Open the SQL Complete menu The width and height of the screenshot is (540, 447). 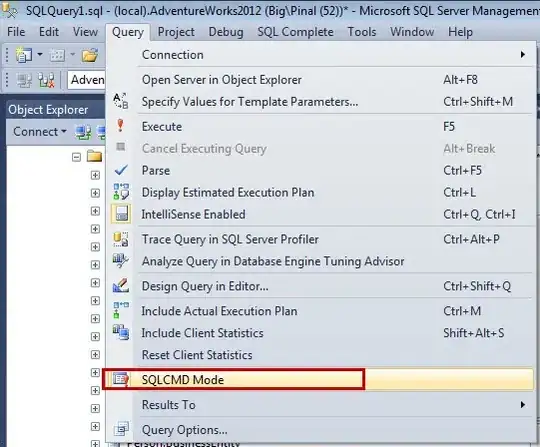[295, 32]
